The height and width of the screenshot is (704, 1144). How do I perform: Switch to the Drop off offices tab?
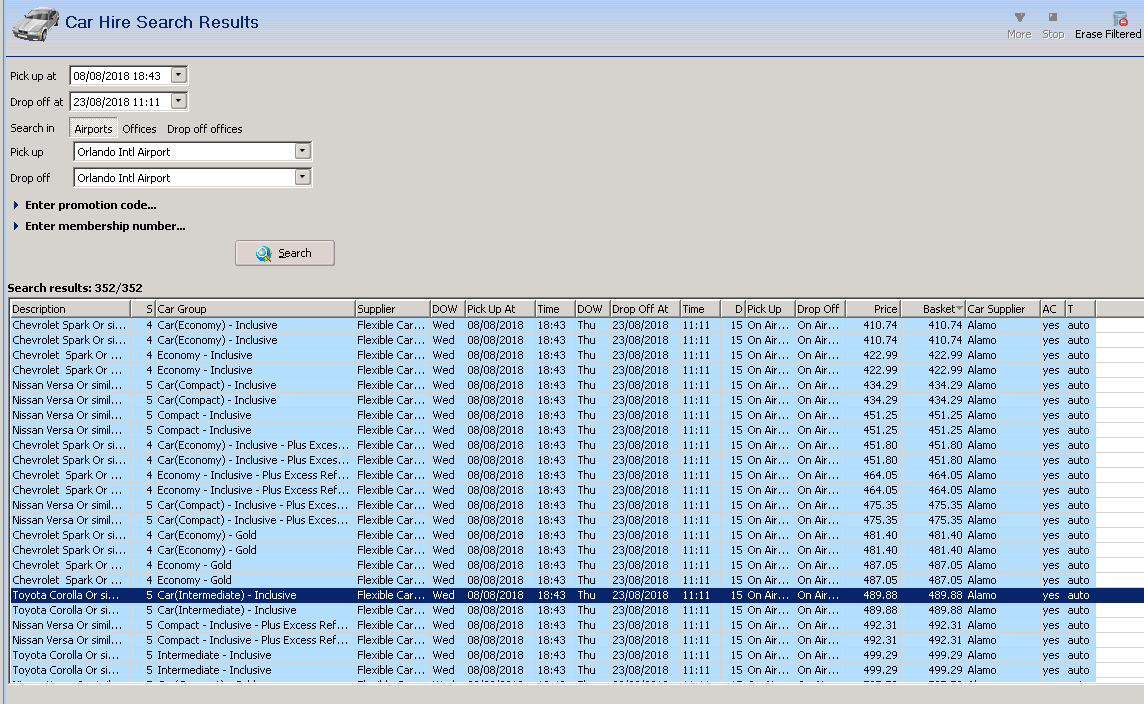tap(204, 128)
